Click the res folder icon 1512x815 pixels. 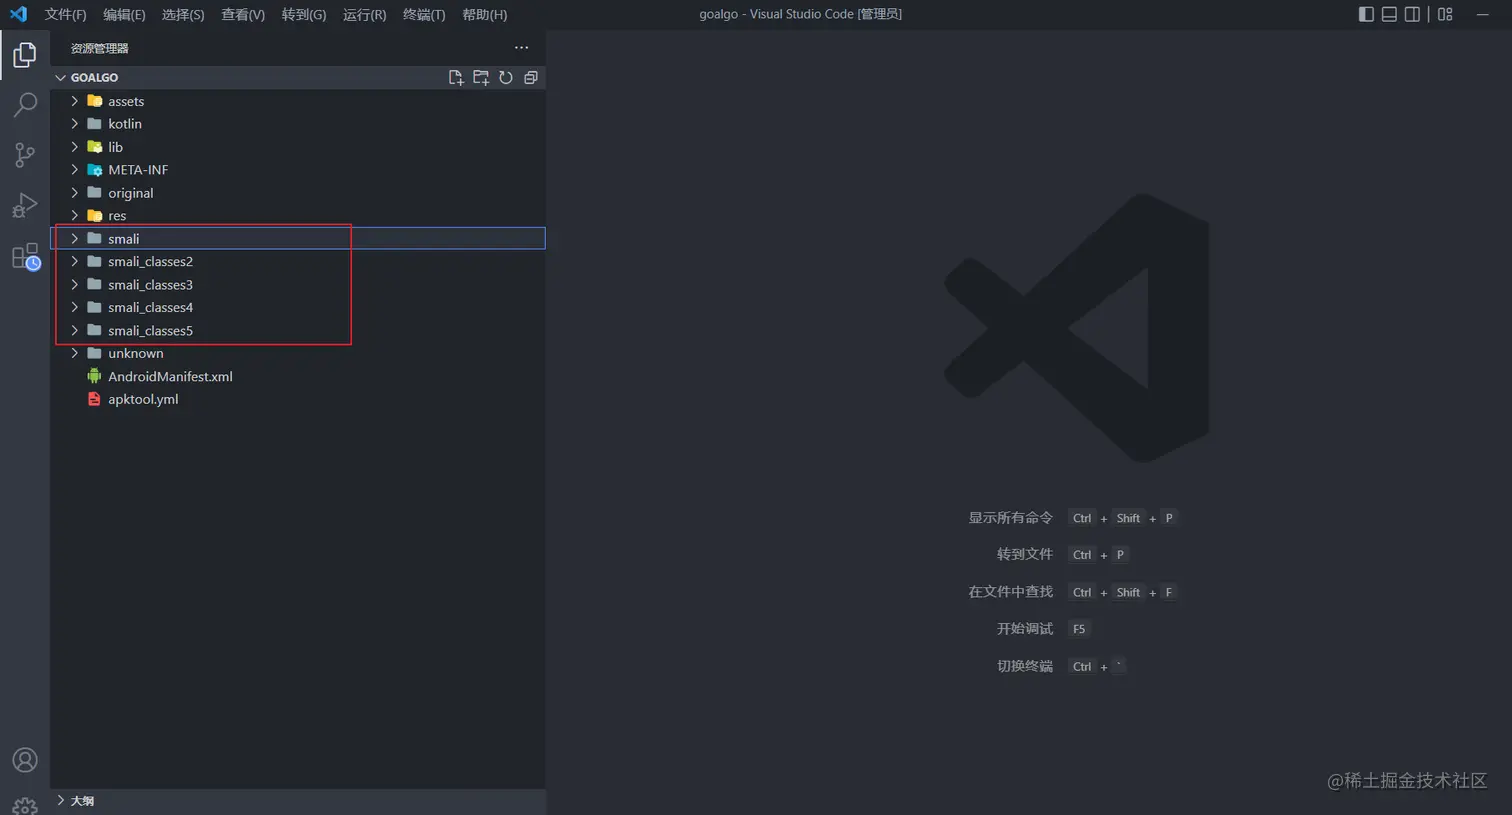(x=95, y=216)
